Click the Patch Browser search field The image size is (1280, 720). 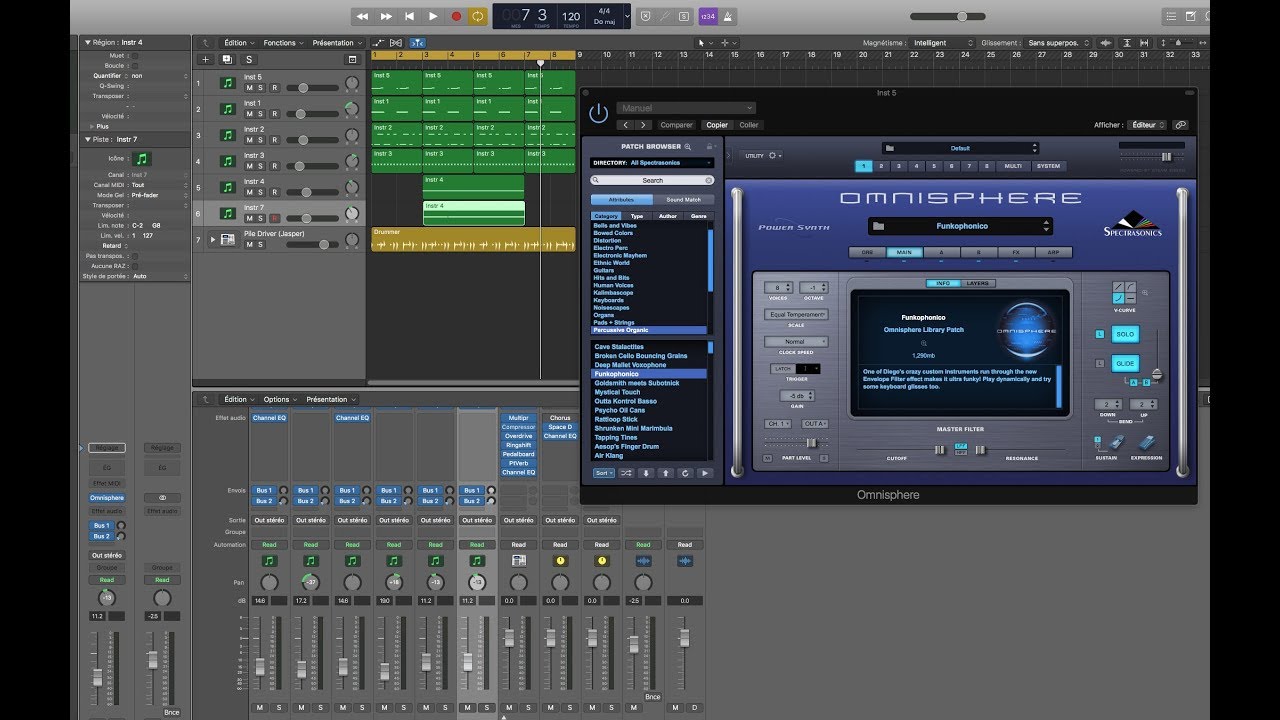652,180
